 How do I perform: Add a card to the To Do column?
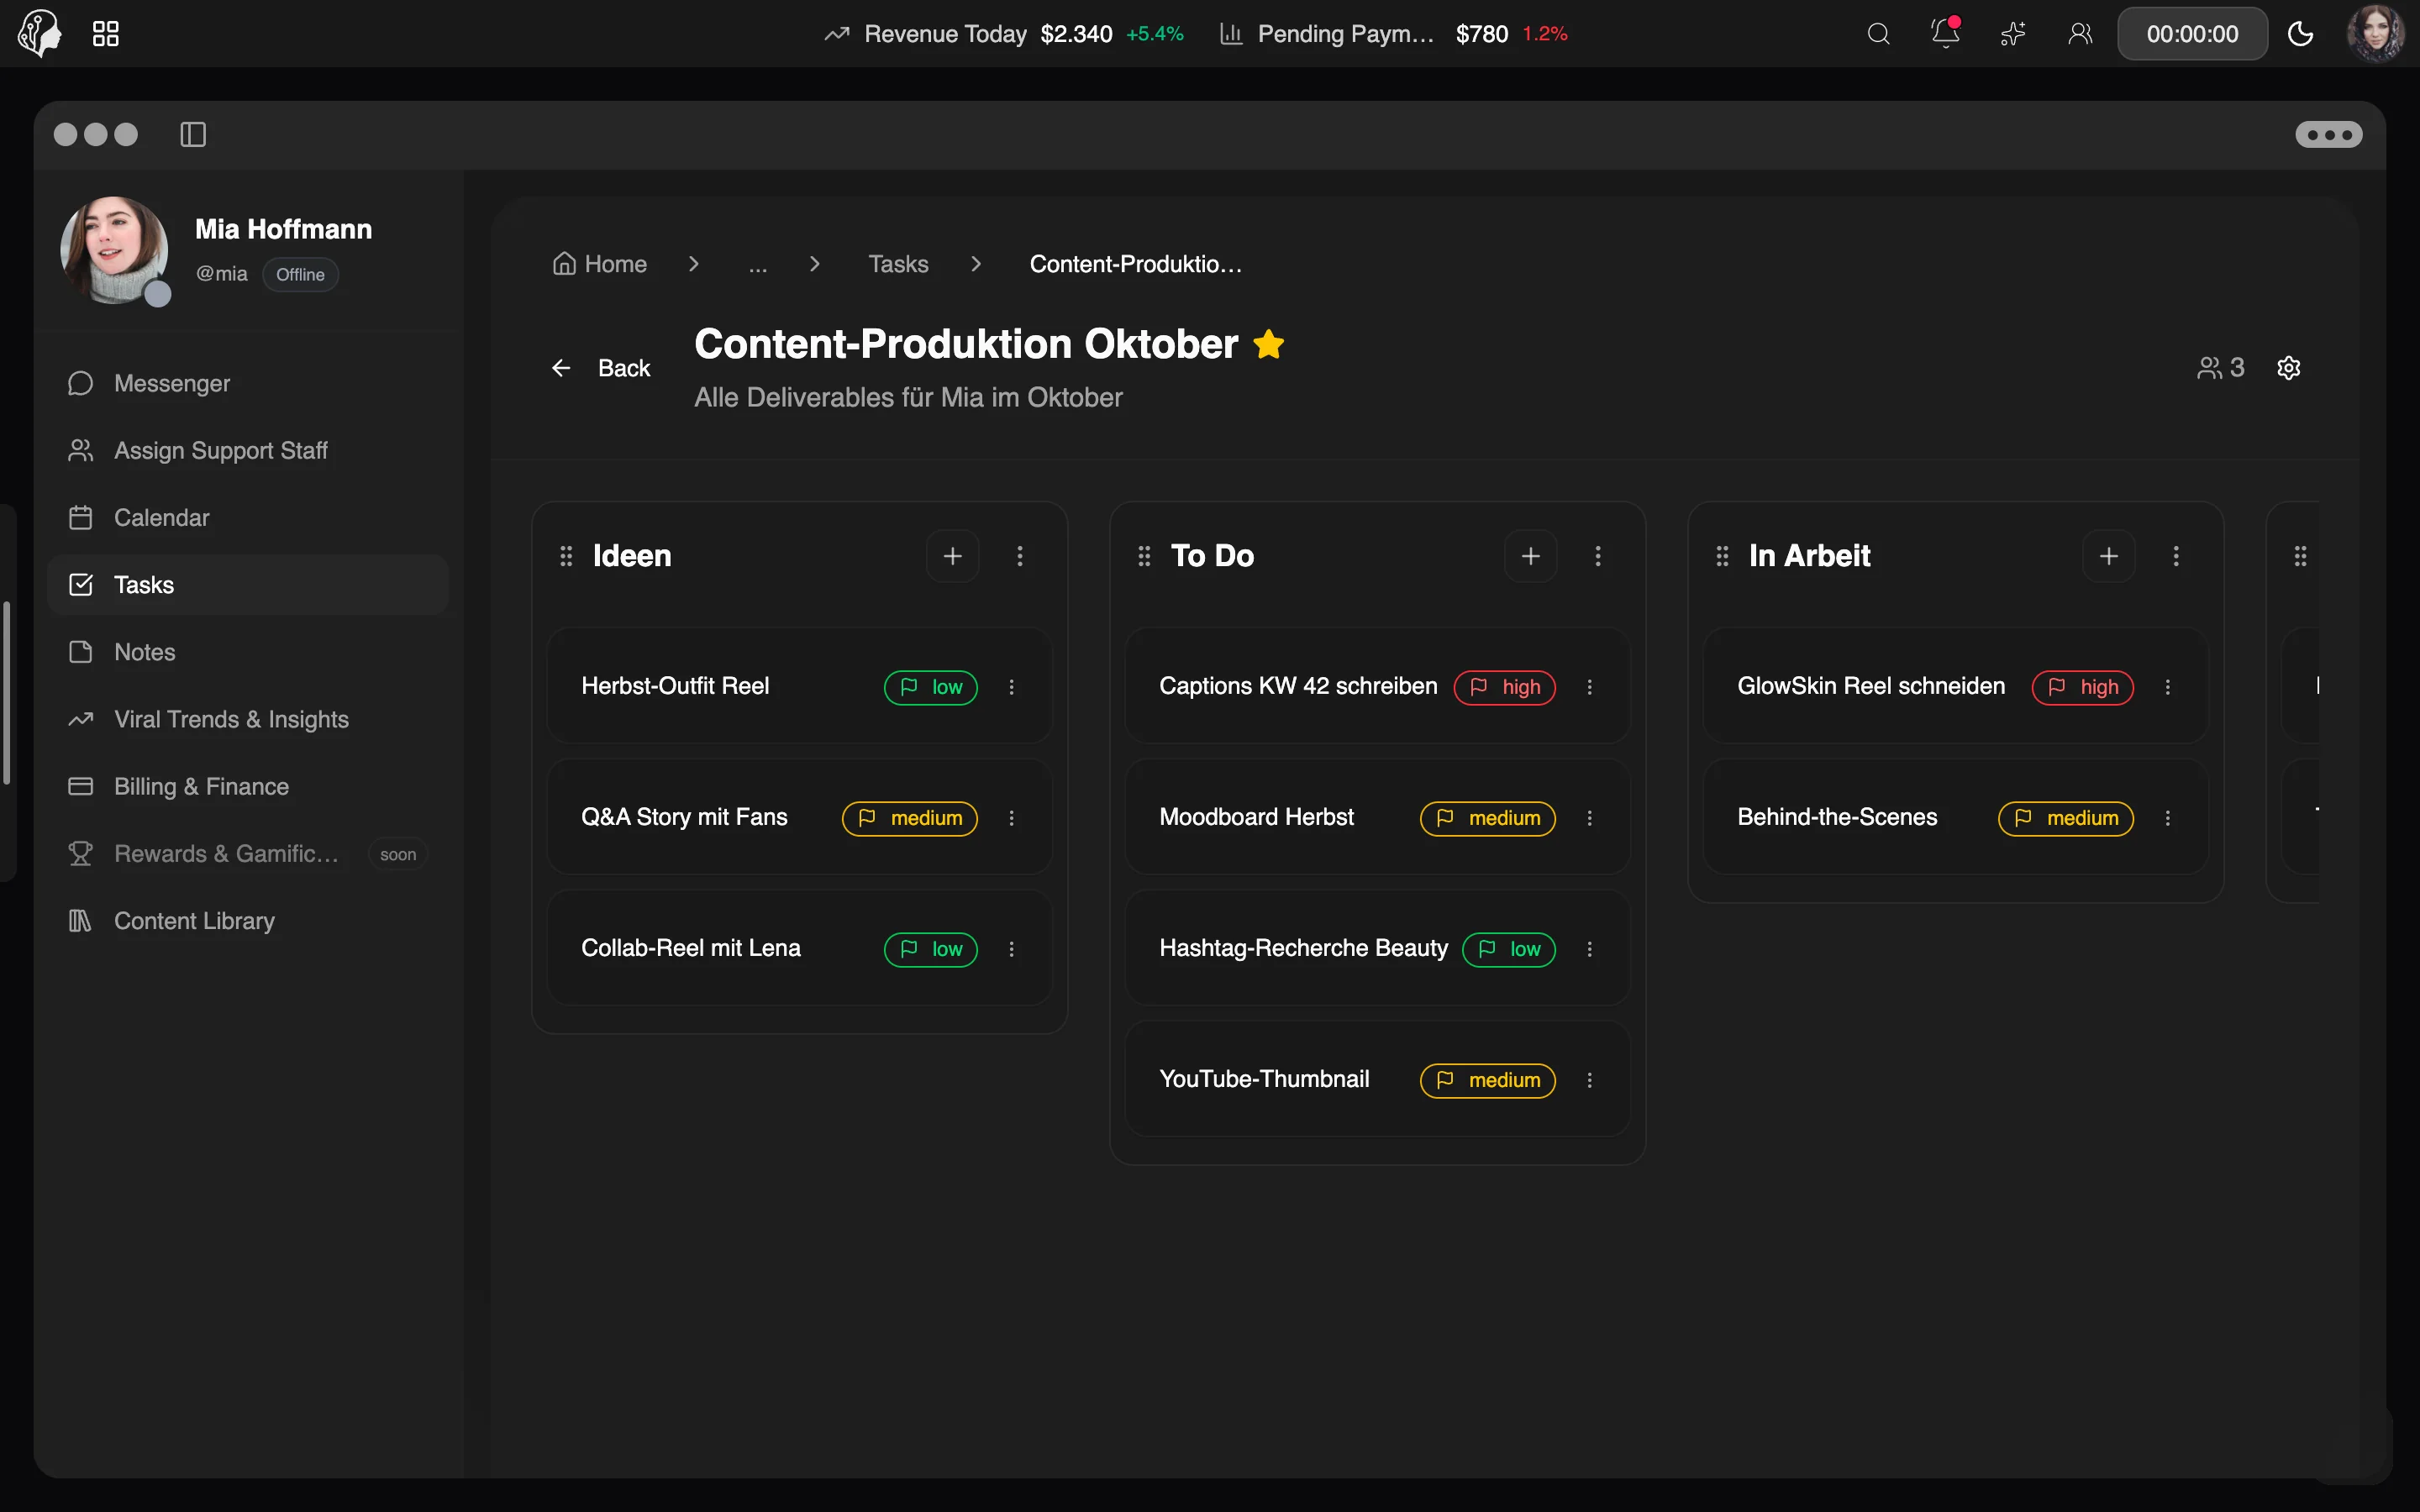[x=1530, y=556]
